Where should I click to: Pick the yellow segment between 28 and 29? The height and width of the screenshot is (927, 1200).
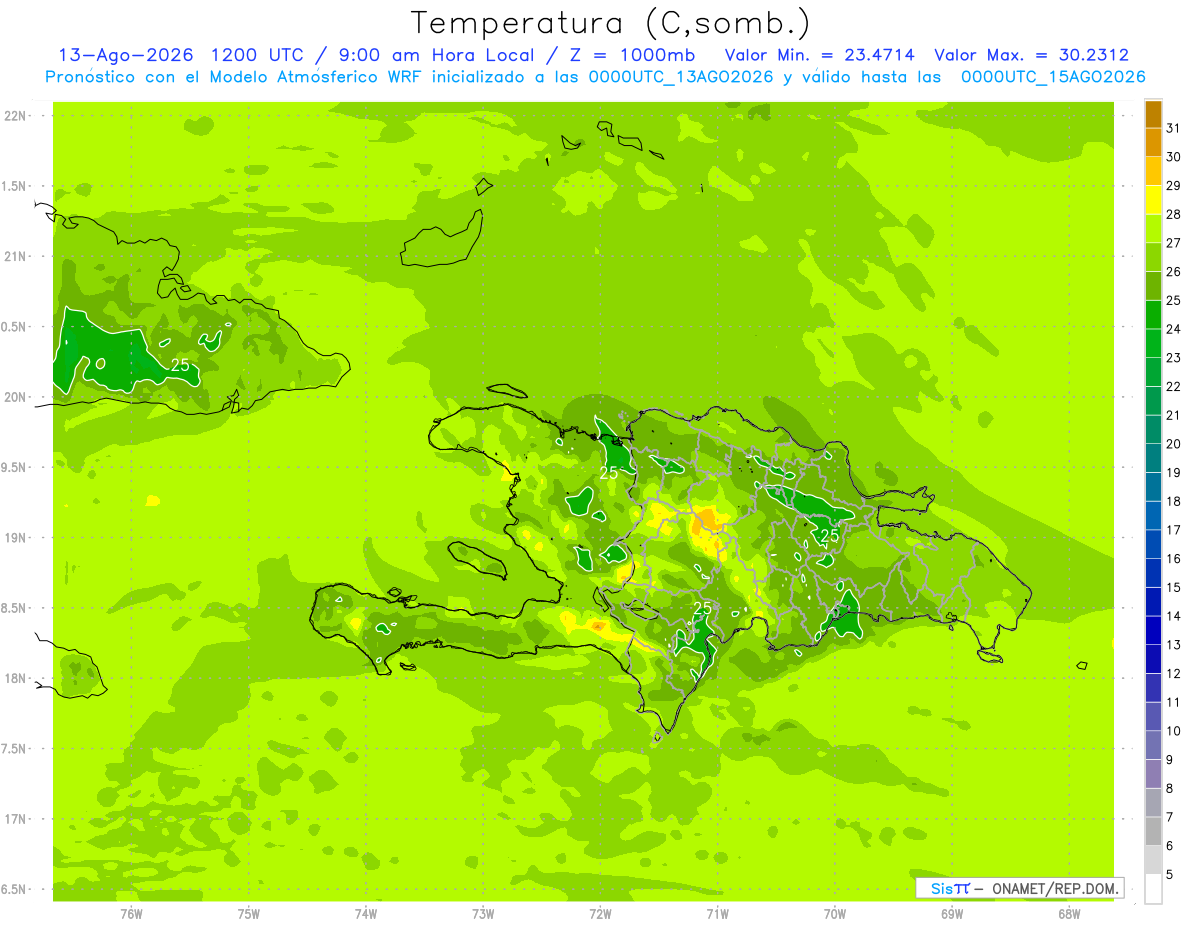click(x=1153, y=200)
